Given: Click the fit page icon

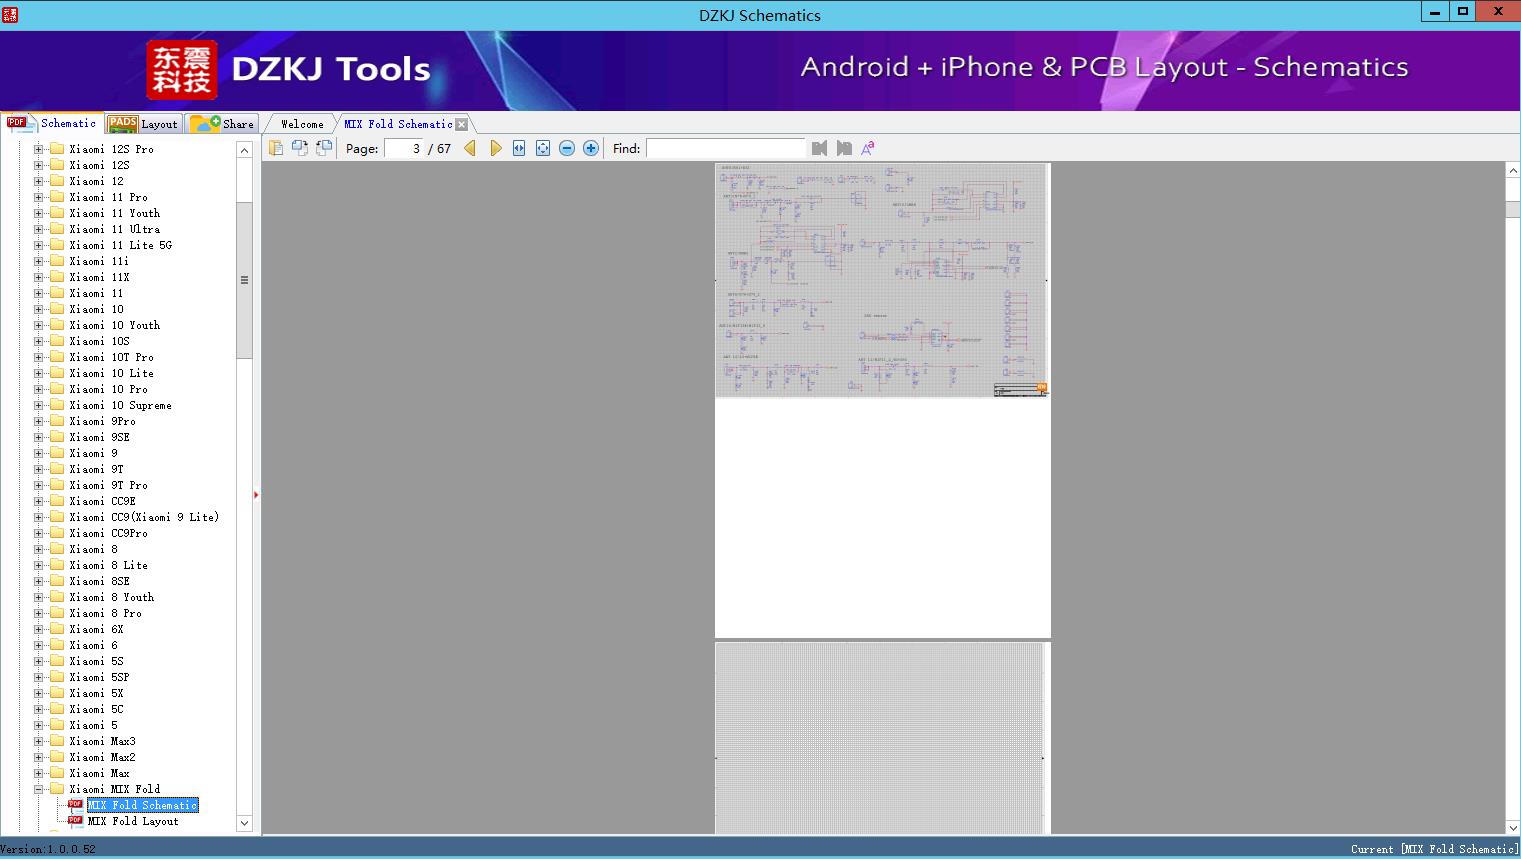Looking at the screenshot, I should (x=543, y=148).
